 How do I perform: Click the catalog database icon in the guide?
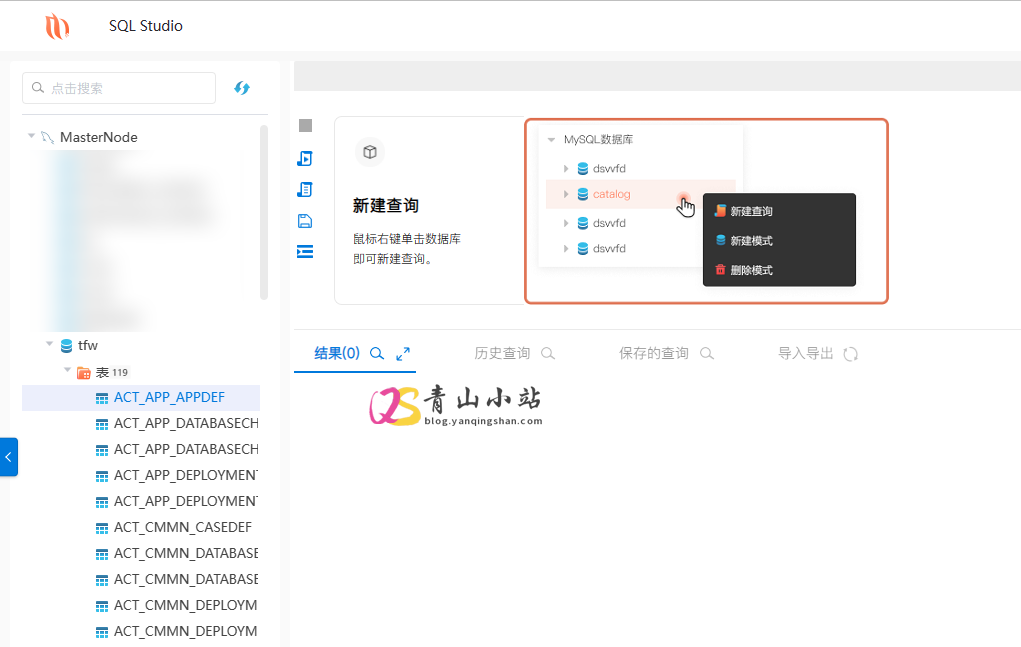click(583, 194)
